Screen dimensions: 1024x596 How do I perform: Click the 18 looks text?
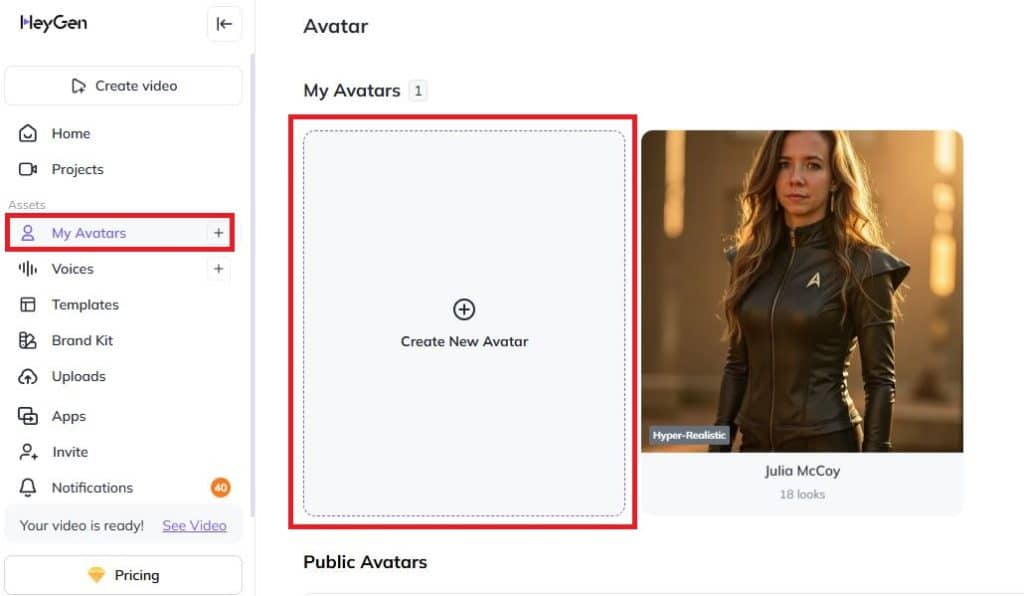point(802,494)
